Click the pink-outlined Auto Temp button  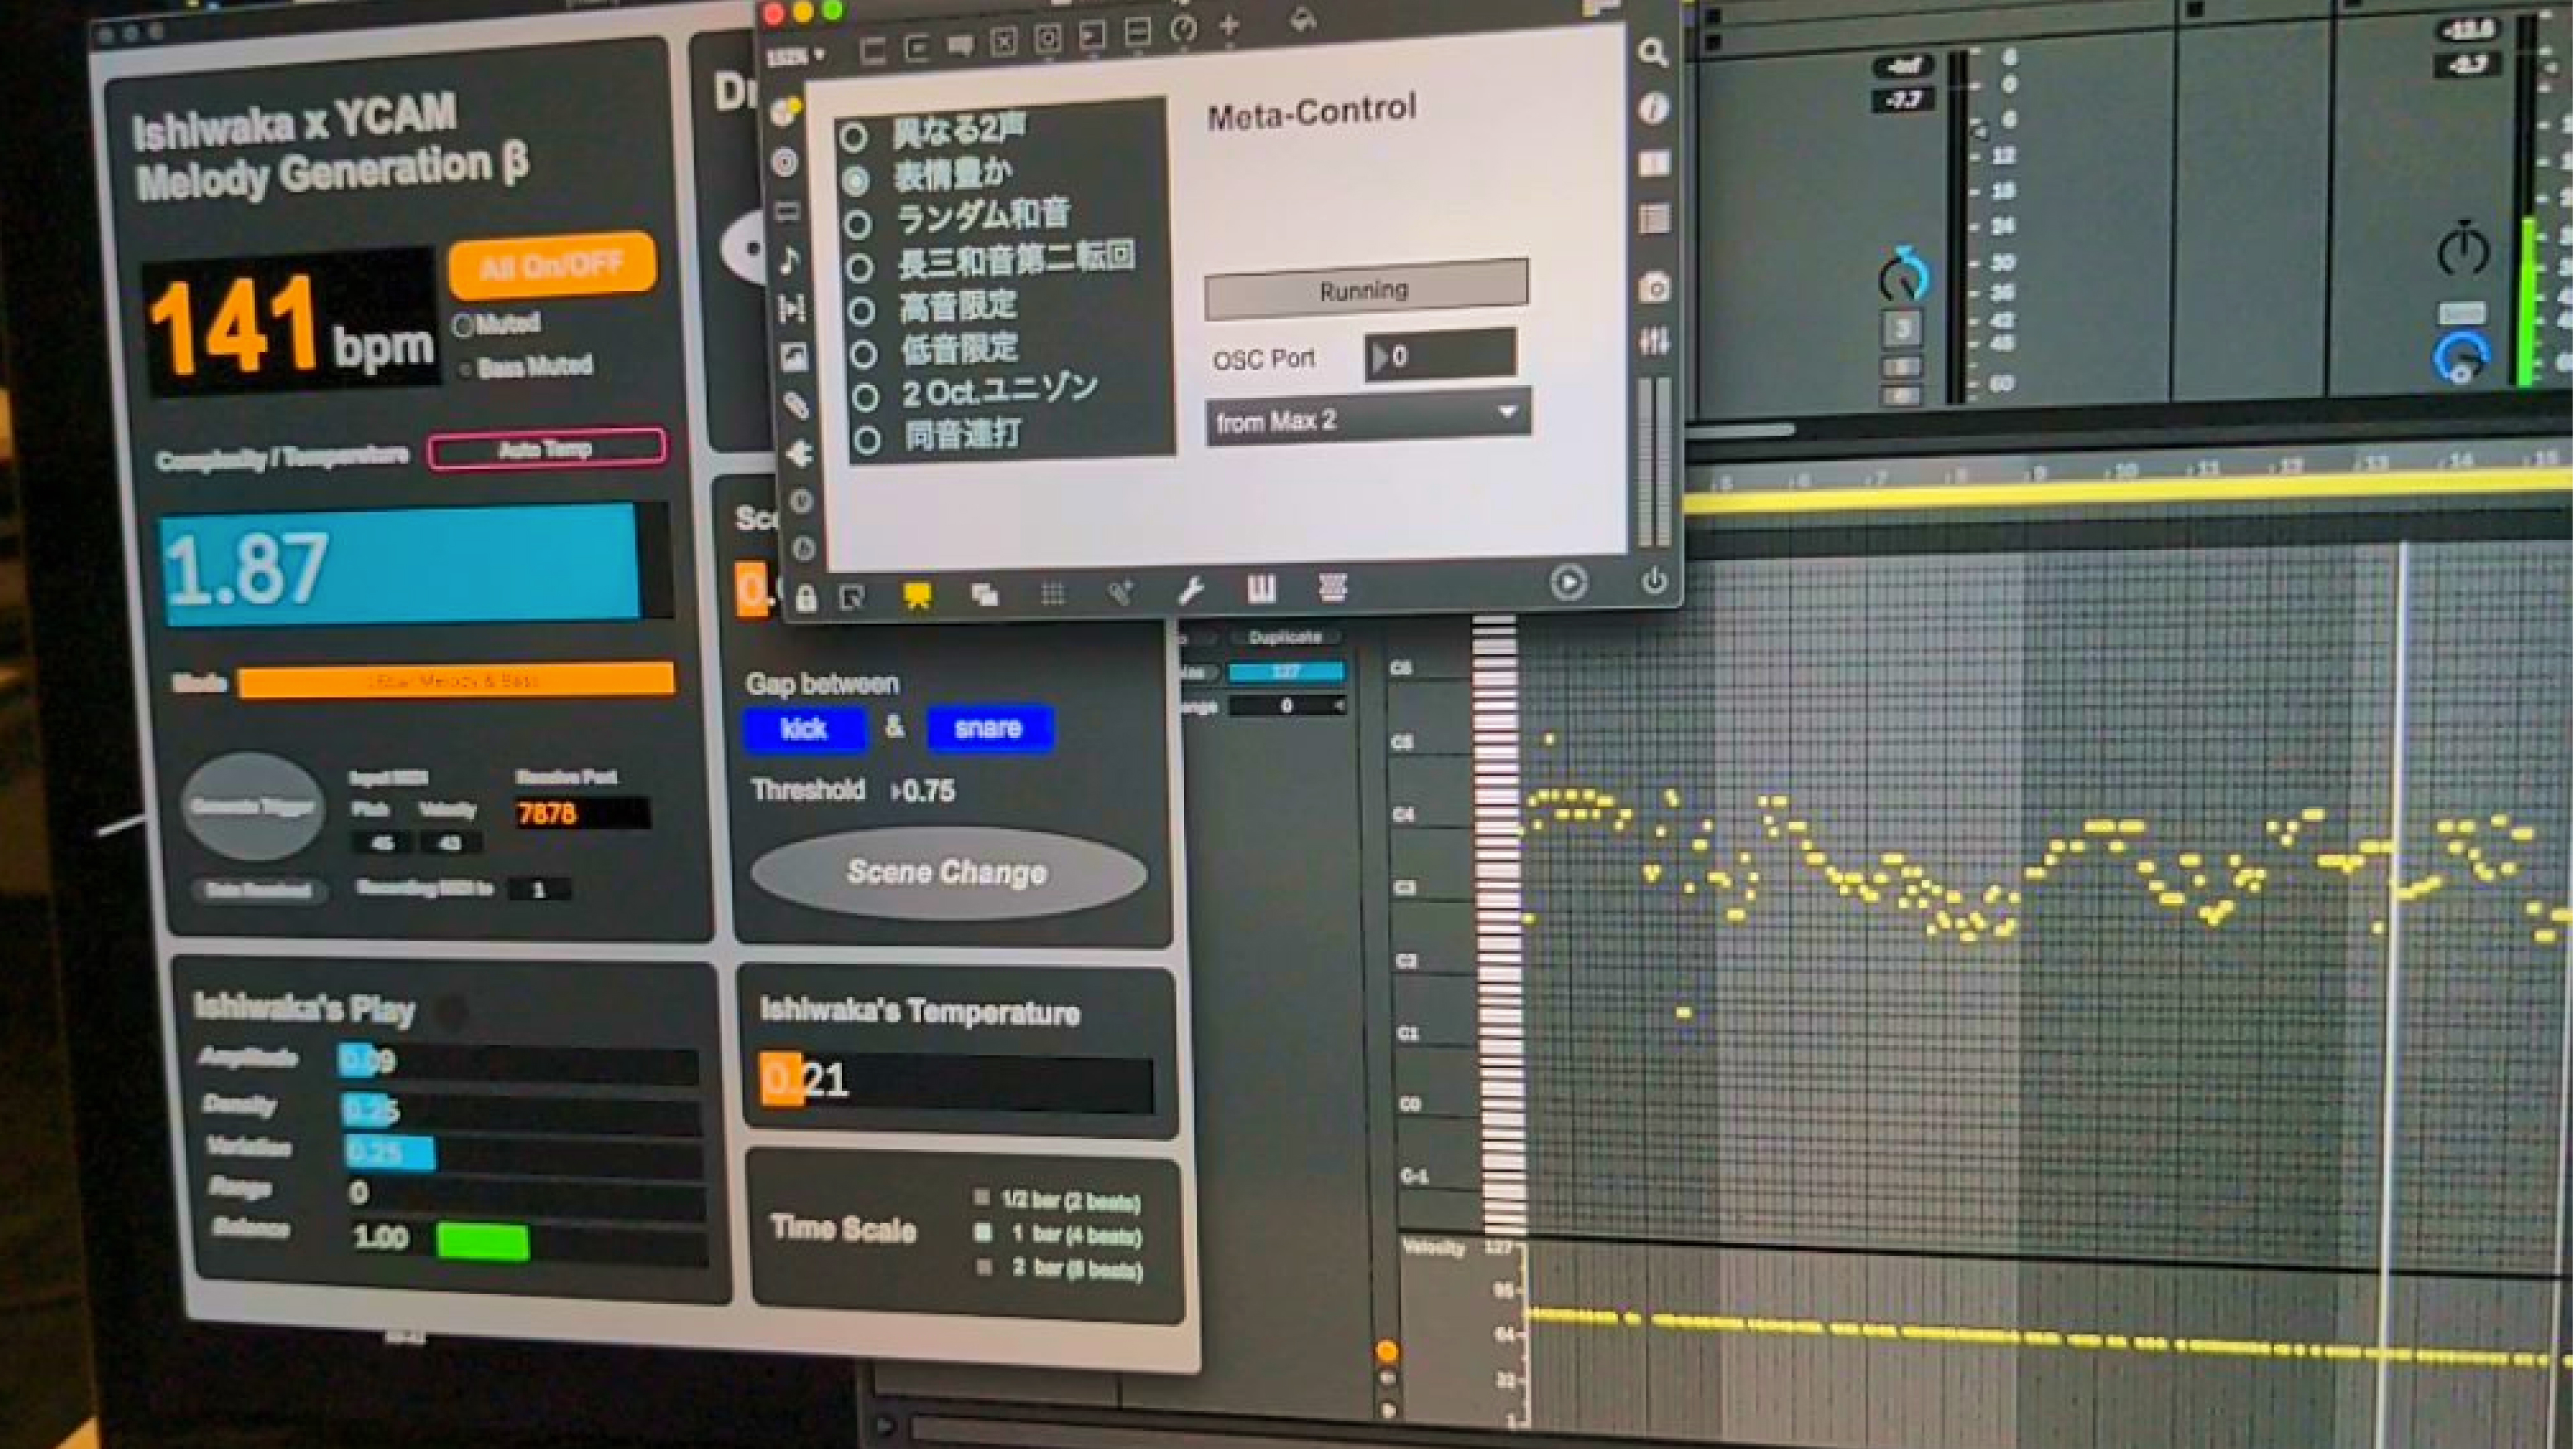[546, 449]
